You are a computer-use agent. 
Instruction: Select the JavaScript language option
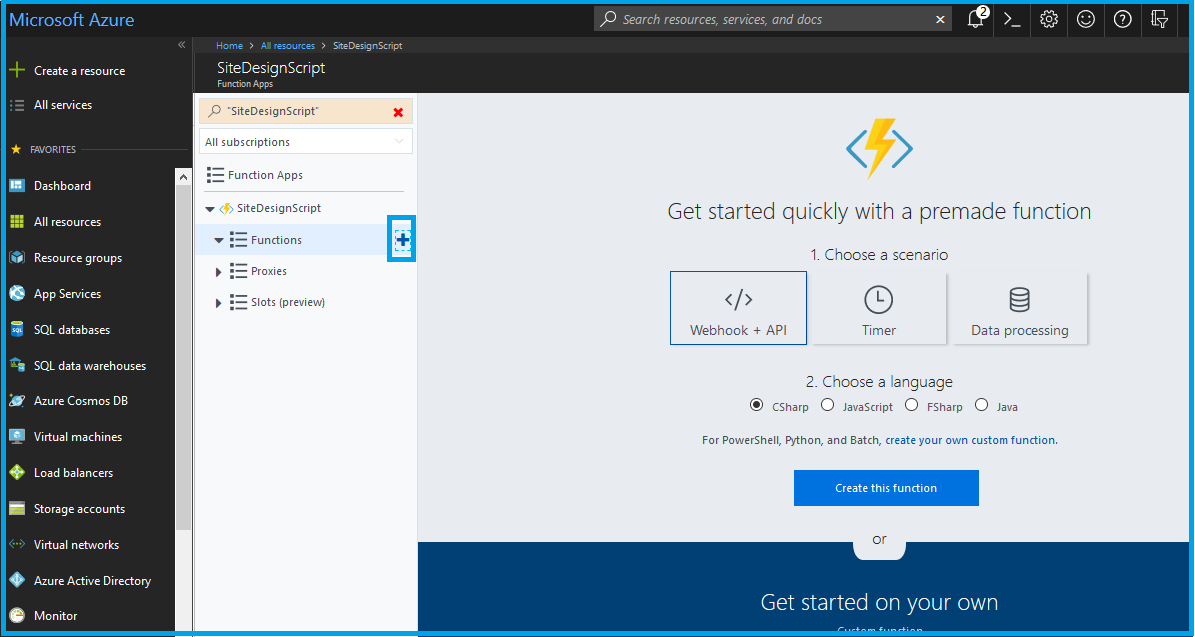click(x=828, y=405)
